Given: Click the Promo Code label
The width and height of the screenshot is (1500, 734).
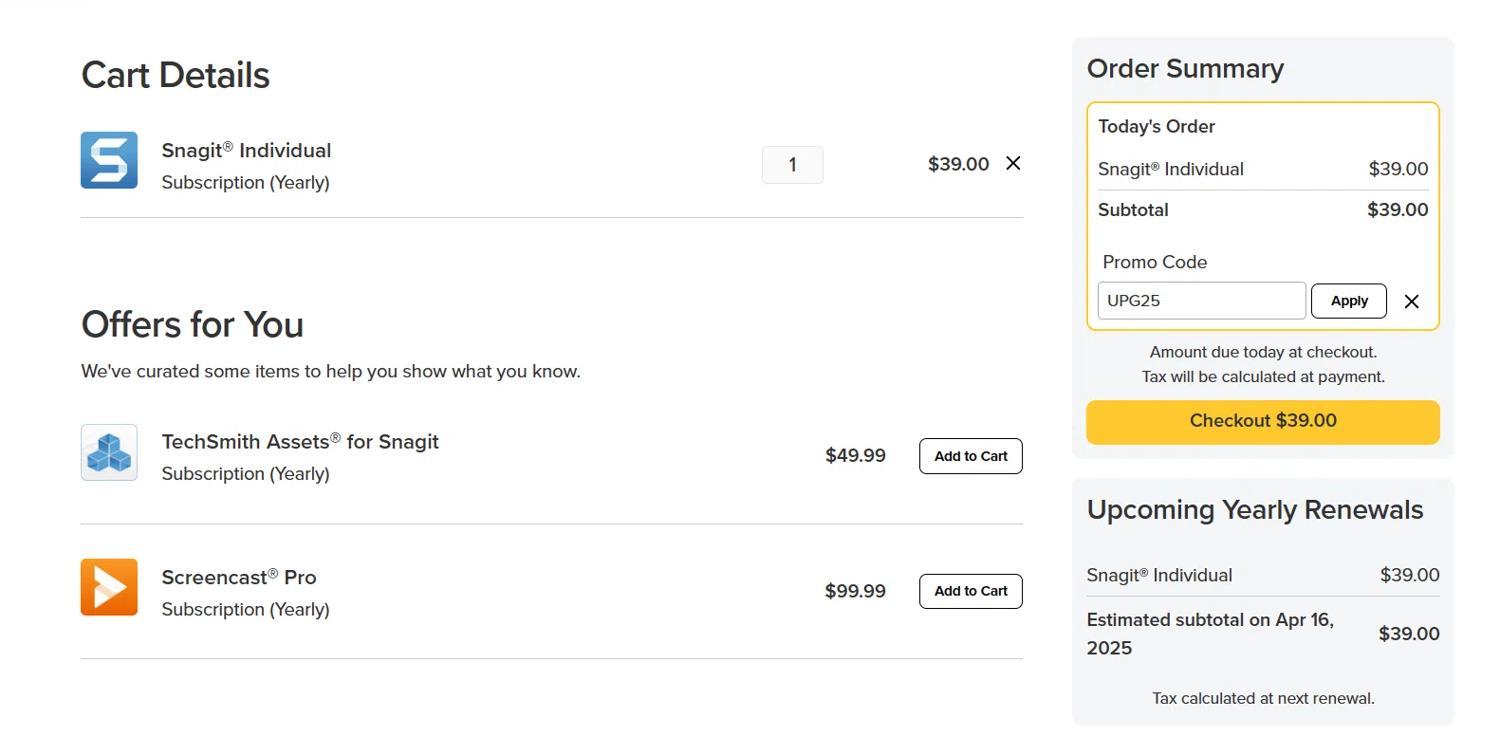Looking at the screenshot, I should [1154, 262].
